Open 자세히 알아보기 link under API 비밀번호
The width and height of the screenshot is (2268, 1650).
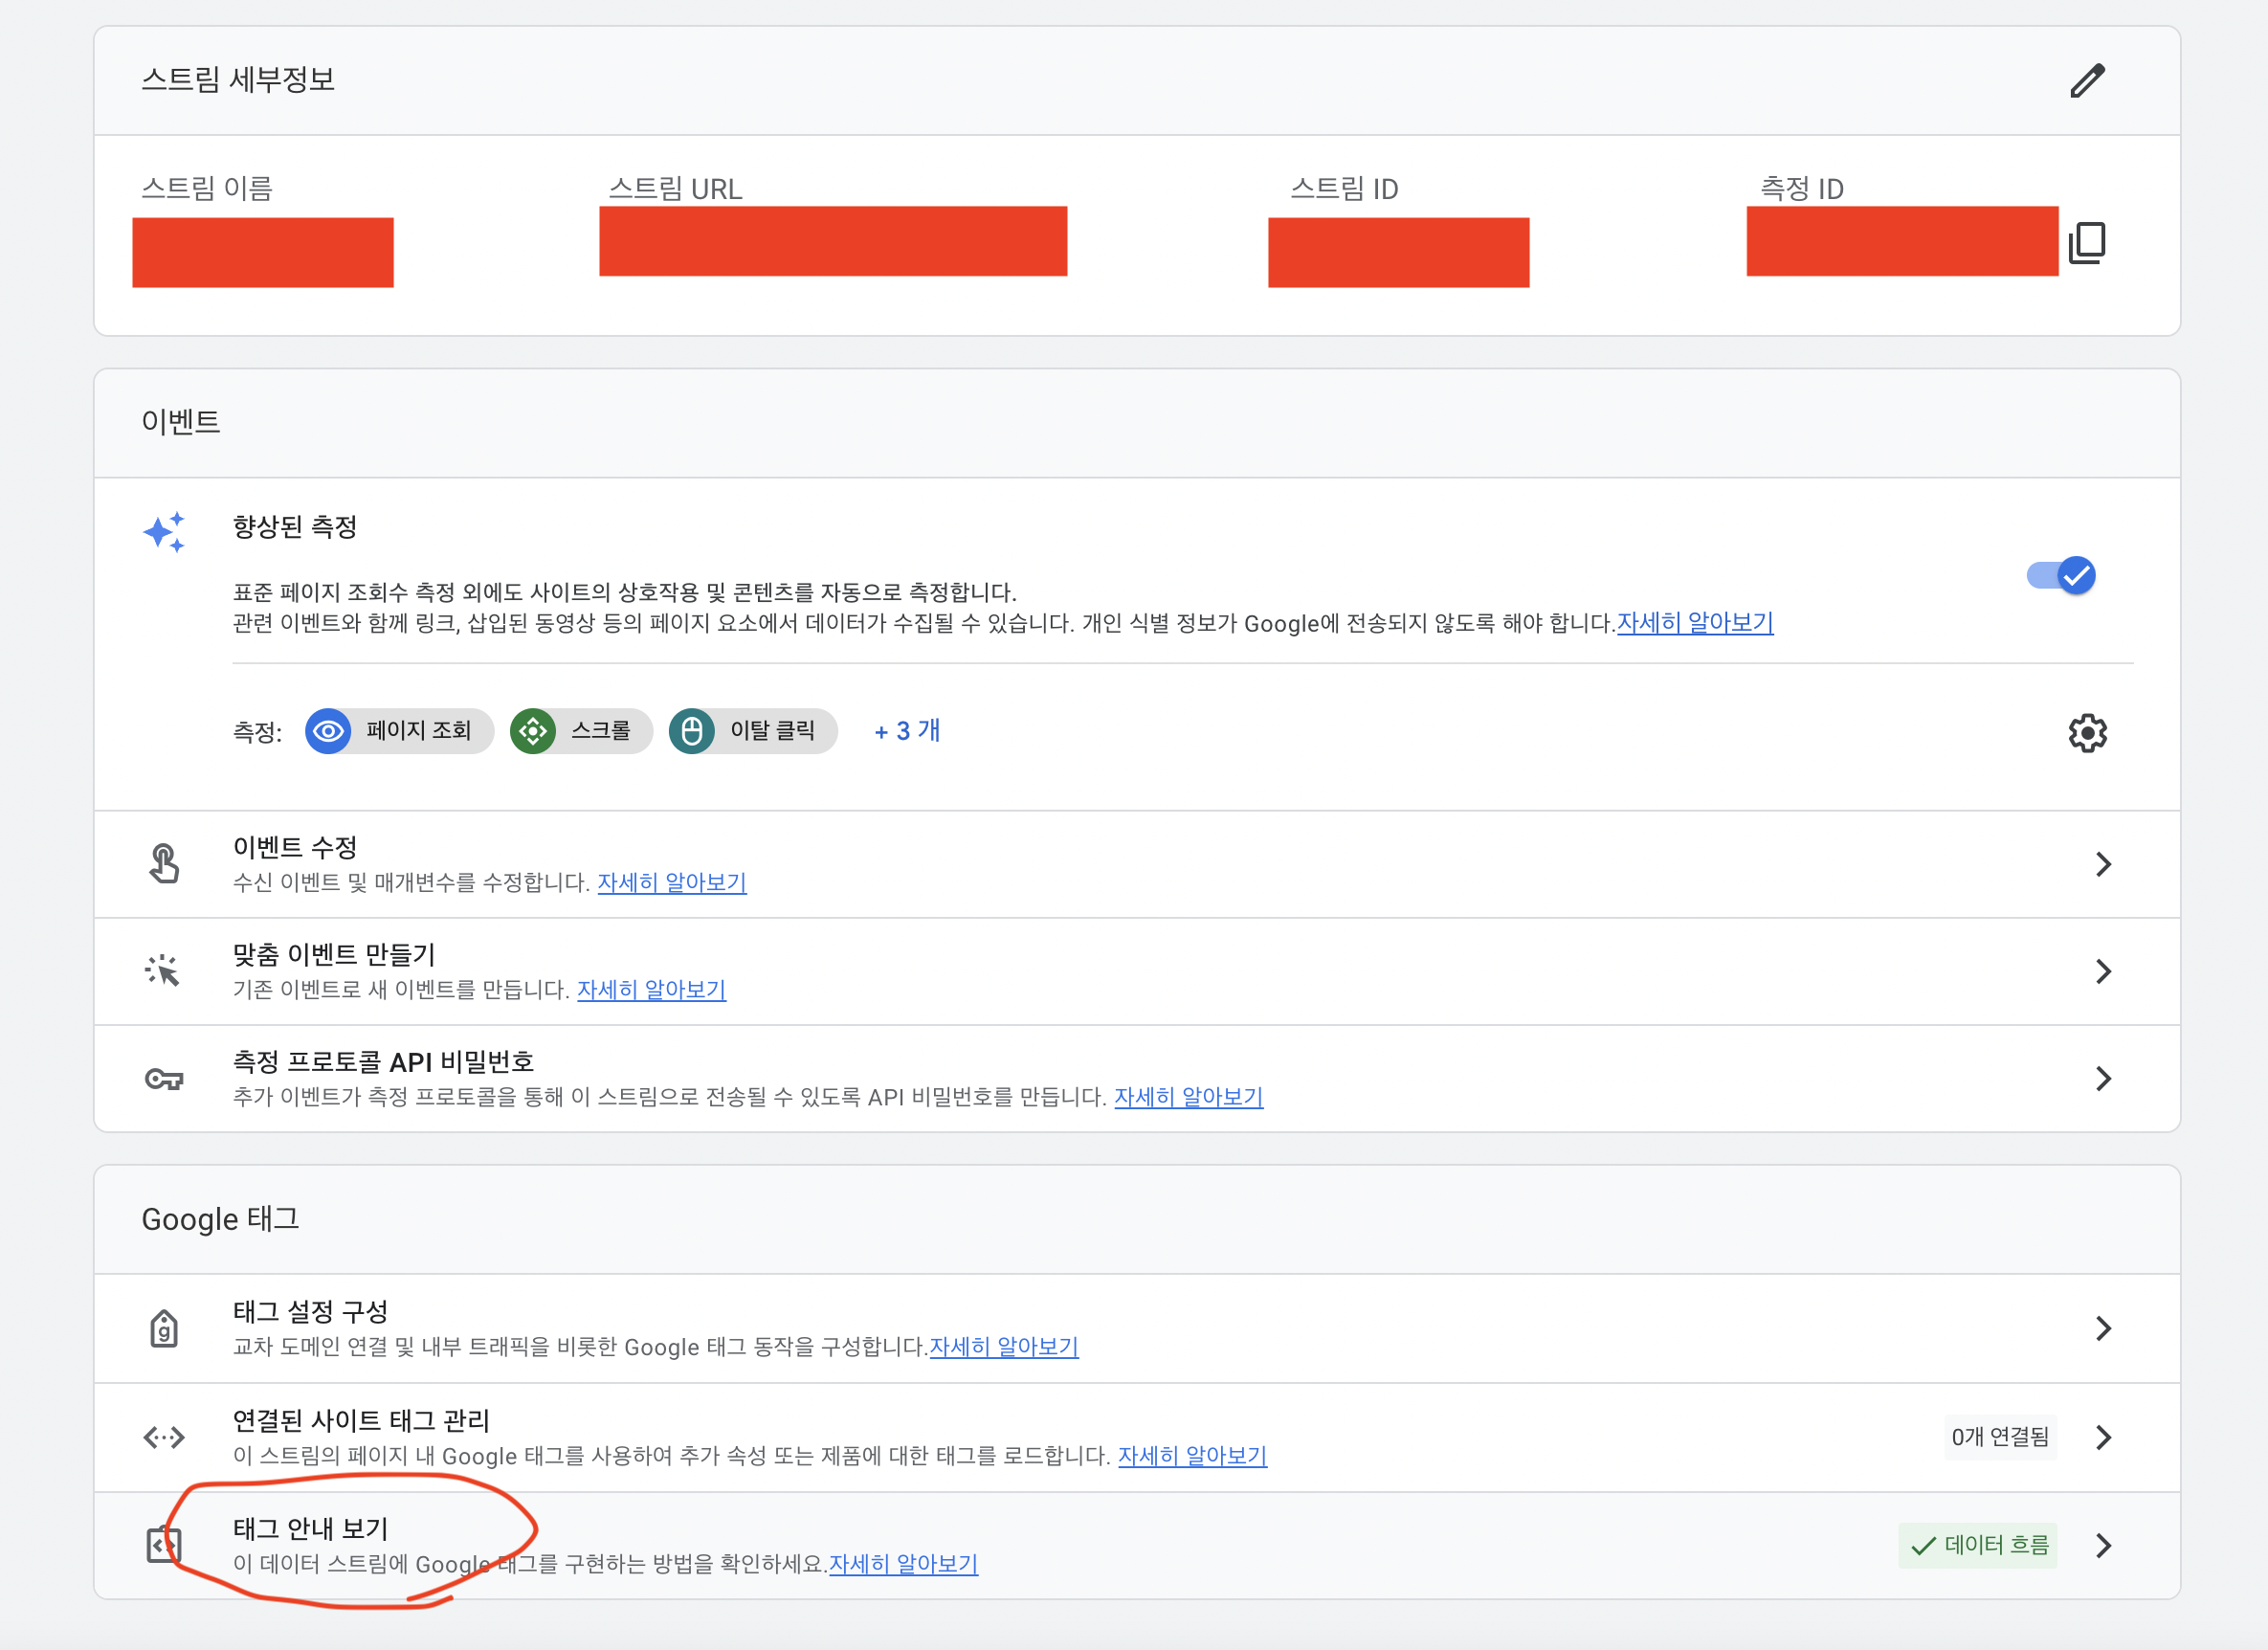(x=1189, y=1097)
